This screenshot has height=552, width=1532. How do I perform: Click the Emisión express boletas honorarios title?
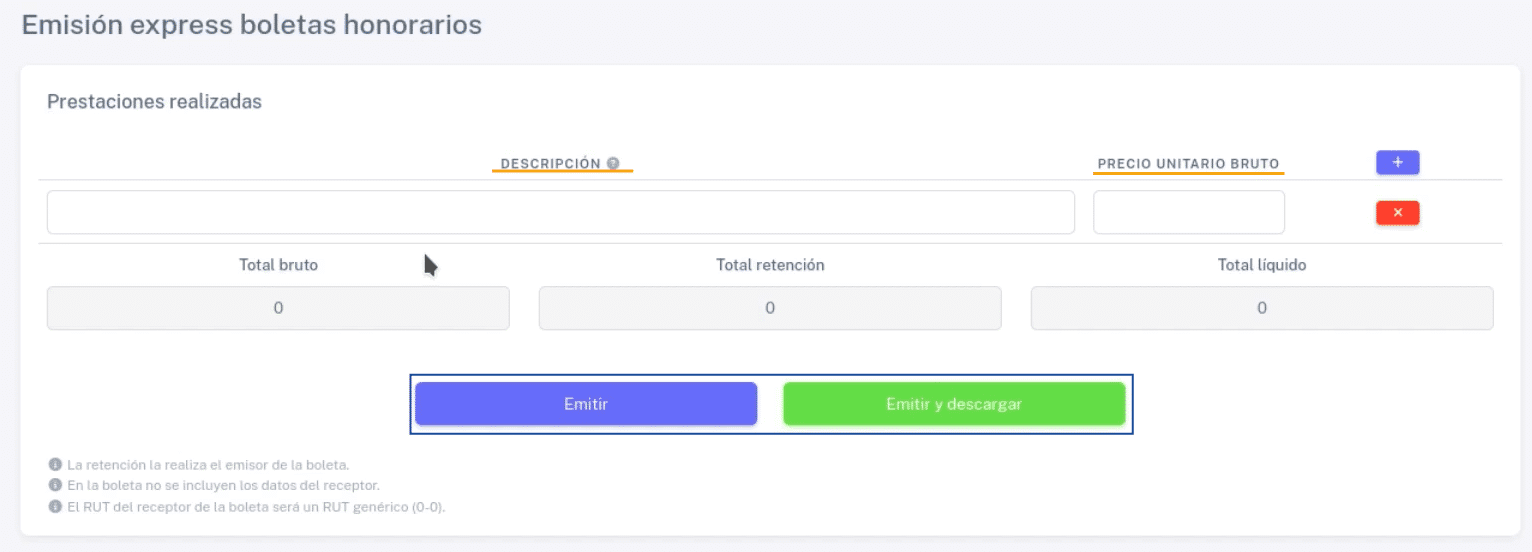[252, 25]
